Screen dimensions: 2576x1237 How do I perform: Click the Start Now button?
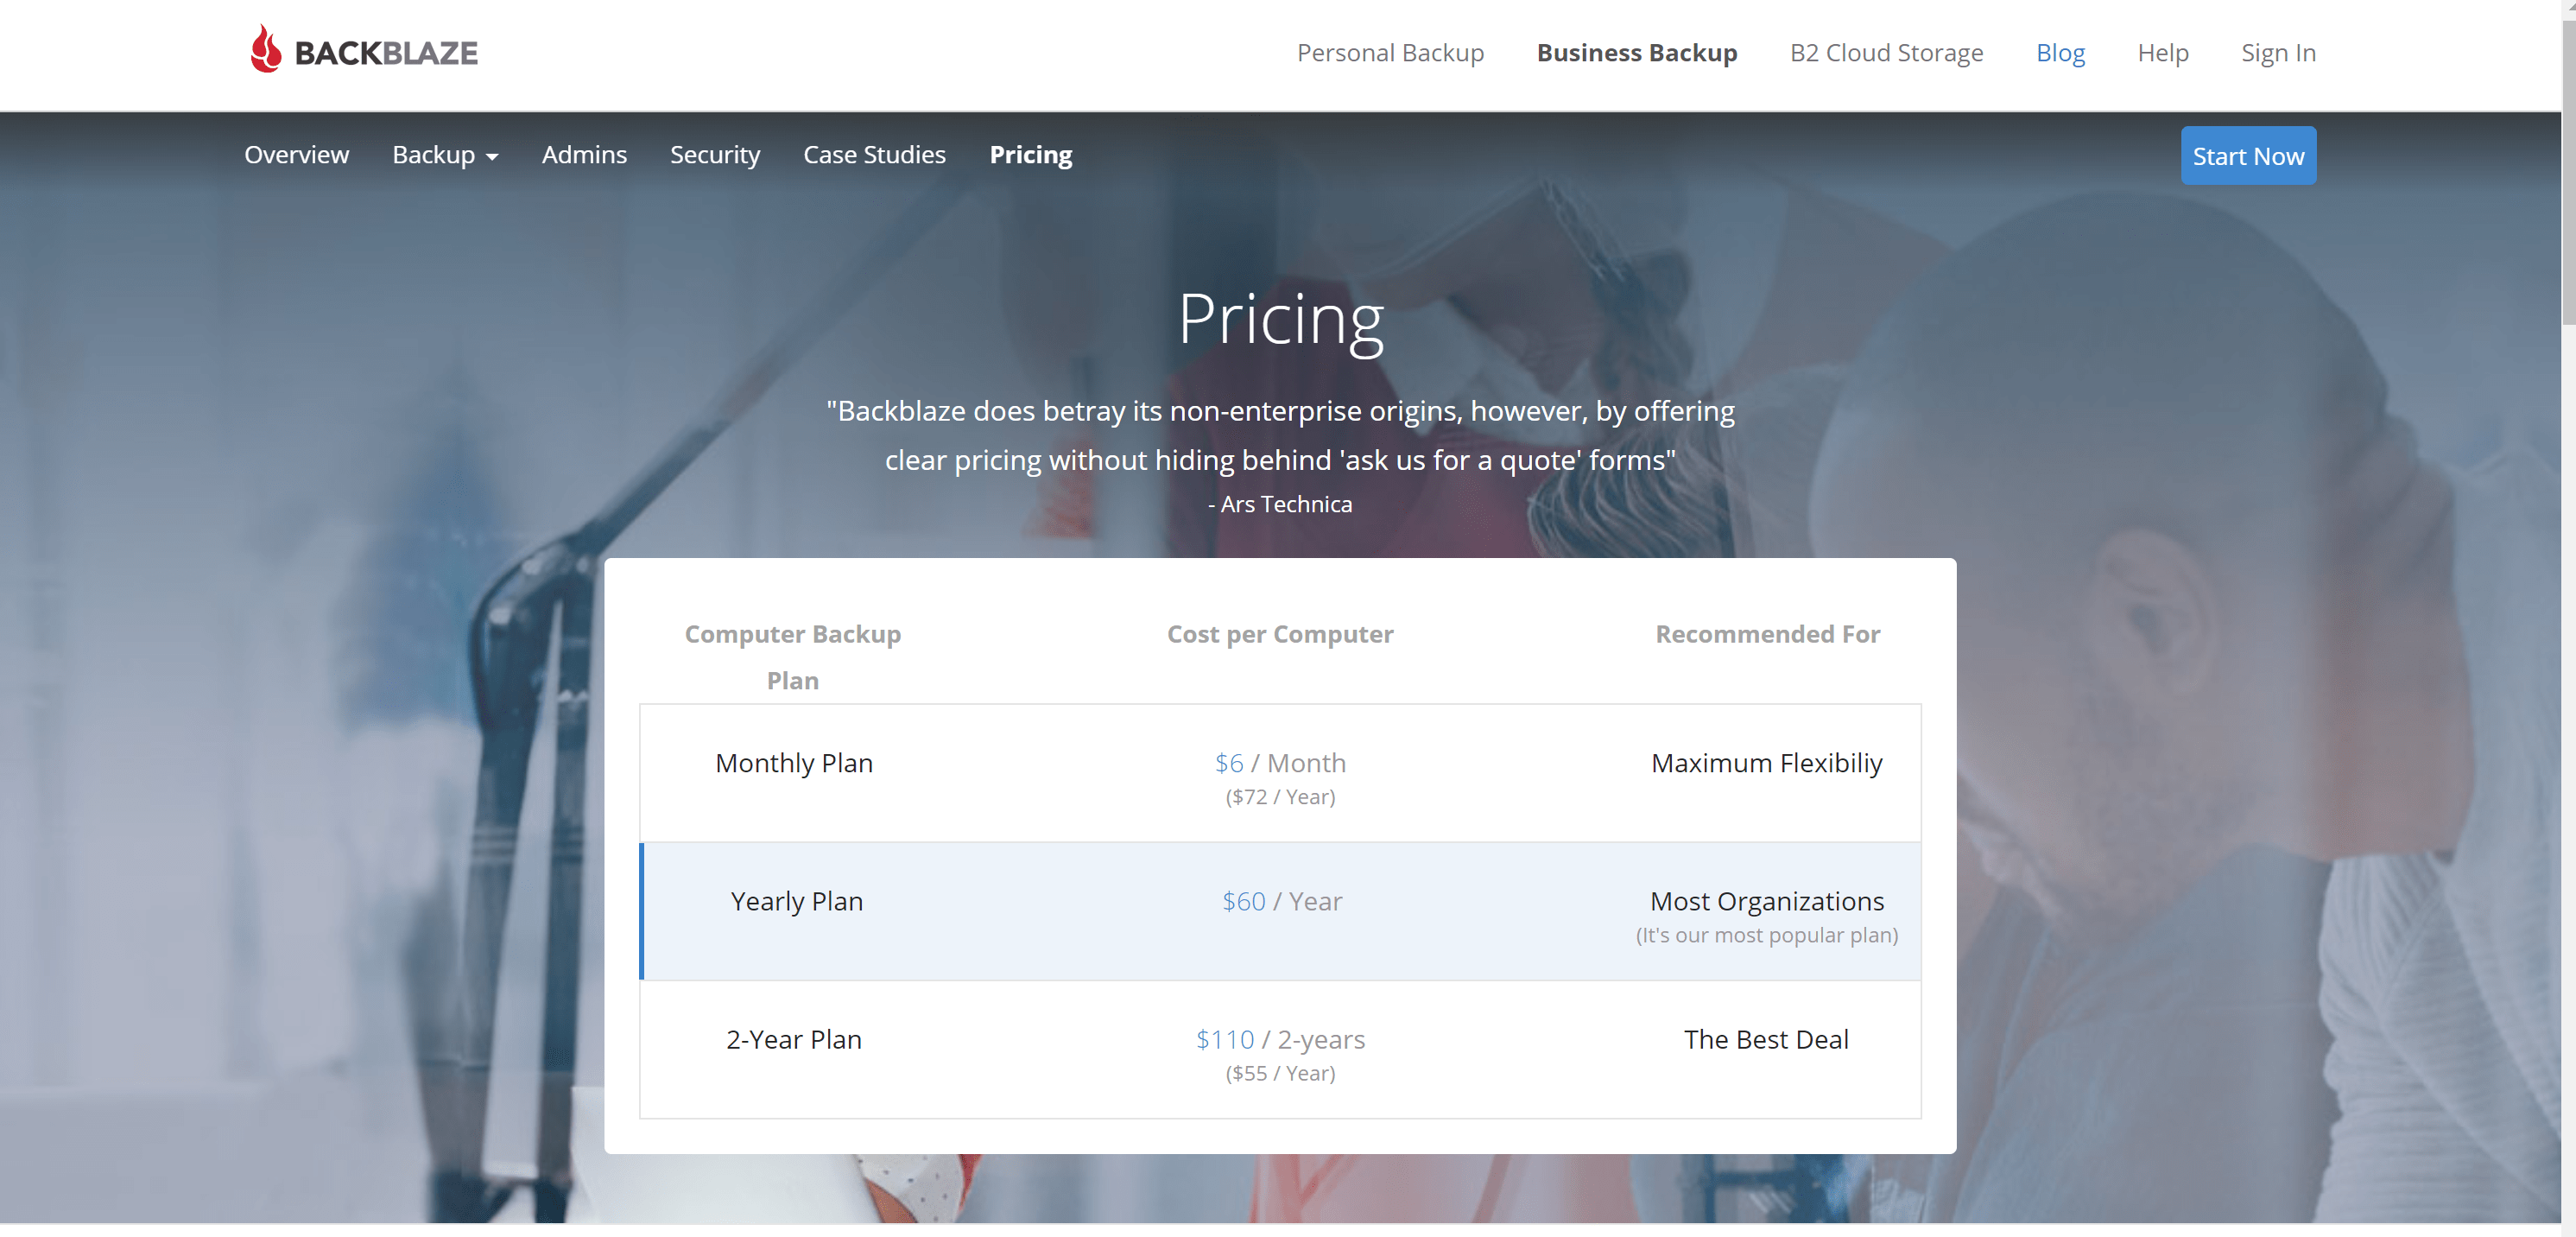[2248, 156]
